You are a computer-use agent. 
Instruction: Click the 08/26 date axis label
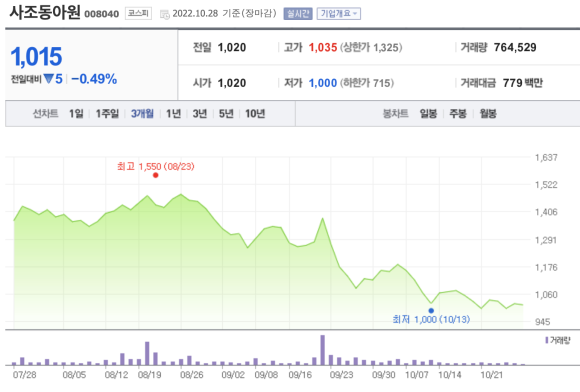(x=192, y=375)
